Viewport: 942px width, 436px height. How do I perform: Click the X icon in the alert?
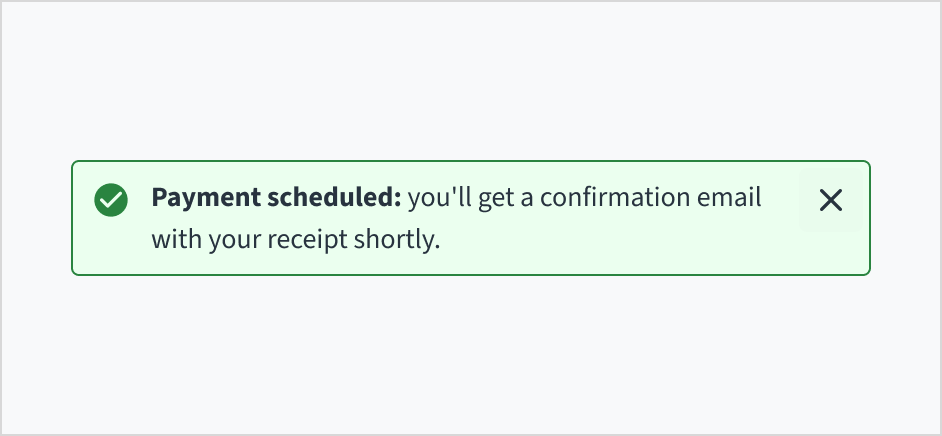tap(830, 200)
